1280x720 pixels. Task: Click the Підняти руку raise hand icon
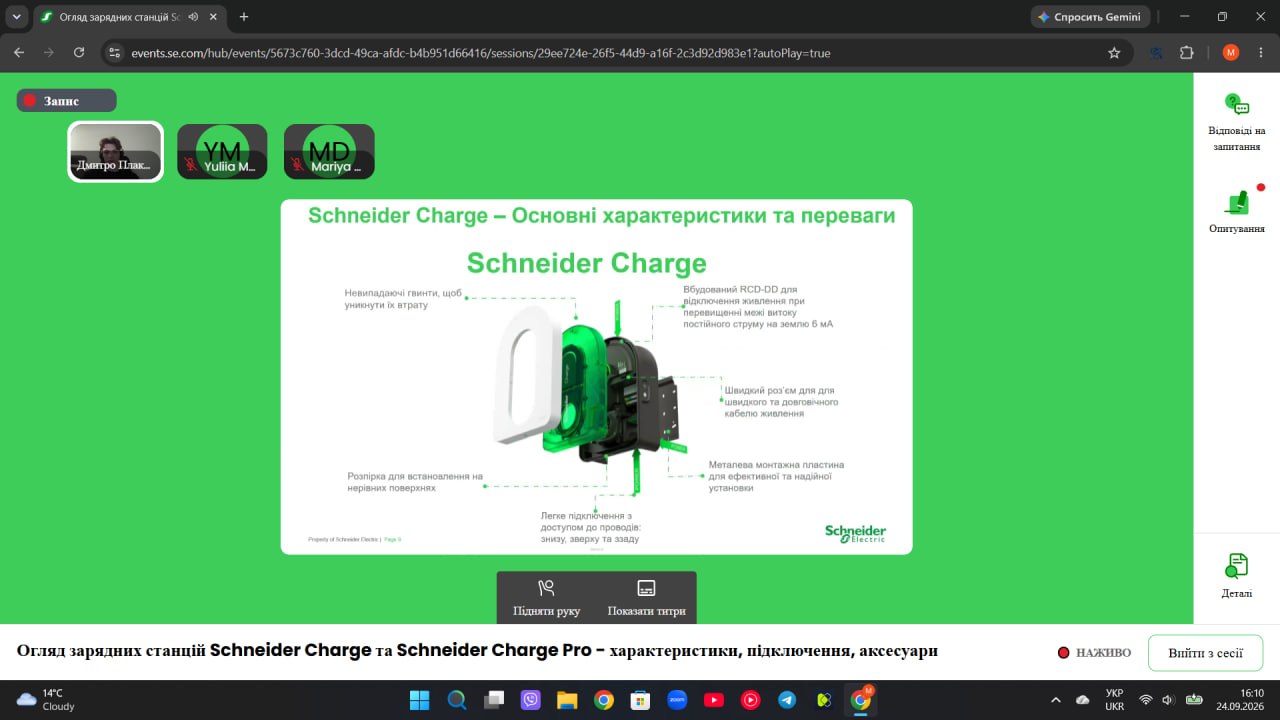click(x=546, y=588)
